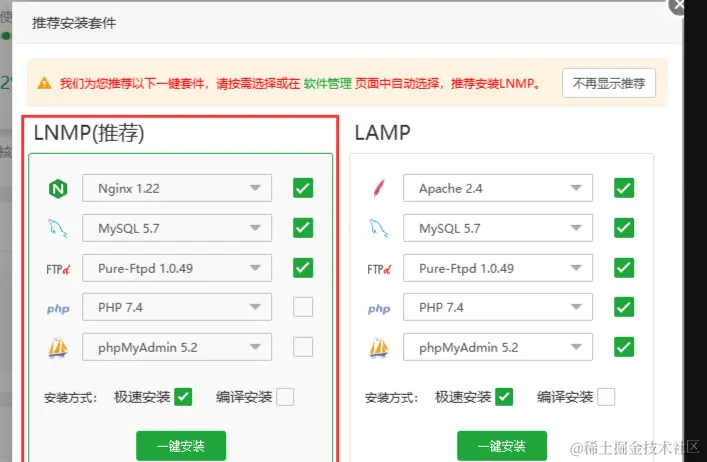The width and height of the screenshot is (707, 462).
Task: Click the FTPd icon in LNMP panel
Action: (58, 269)
